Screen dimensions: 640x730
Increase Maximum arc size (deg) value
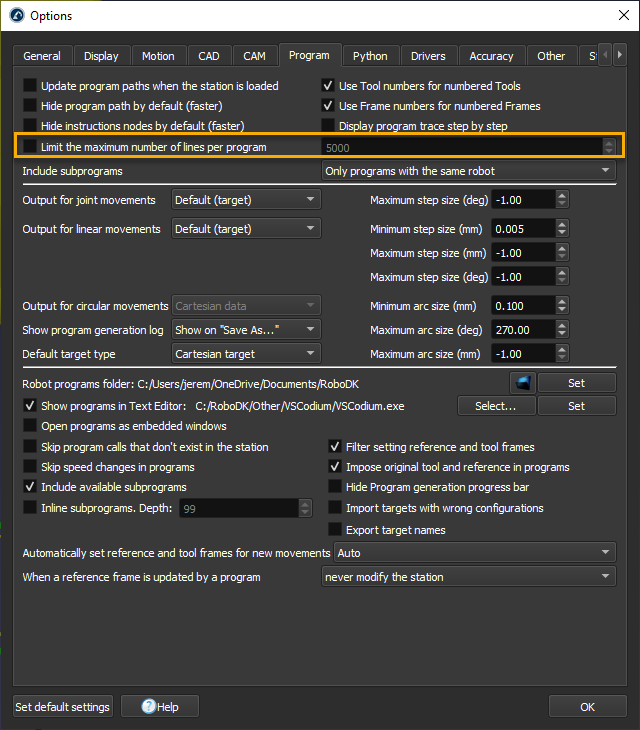[562, 325]
